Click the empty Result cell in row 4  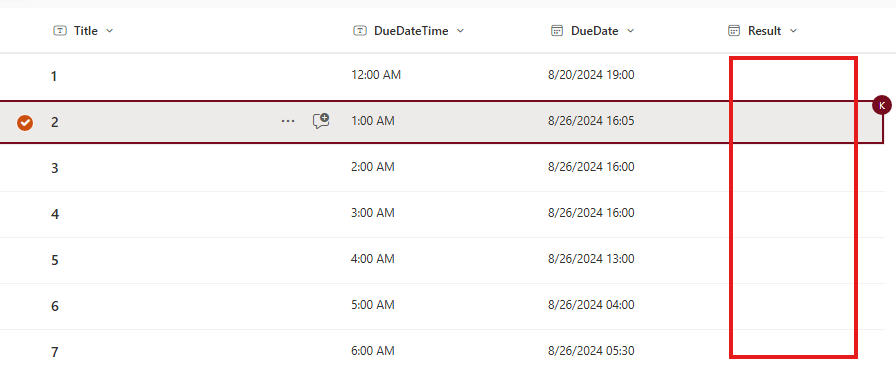(x=794, y=214)
